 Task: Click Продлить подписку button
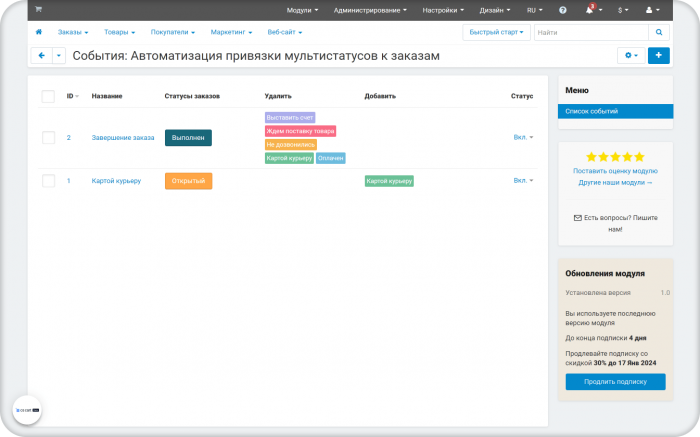pos(615,382)
